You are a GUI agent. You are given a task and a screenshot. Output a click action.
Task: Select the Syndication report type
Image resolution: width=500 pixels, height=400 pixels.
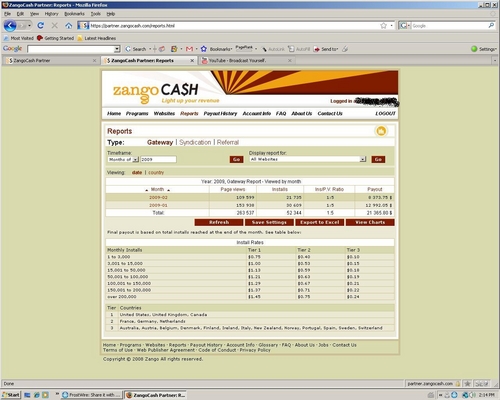click(195, 142)
